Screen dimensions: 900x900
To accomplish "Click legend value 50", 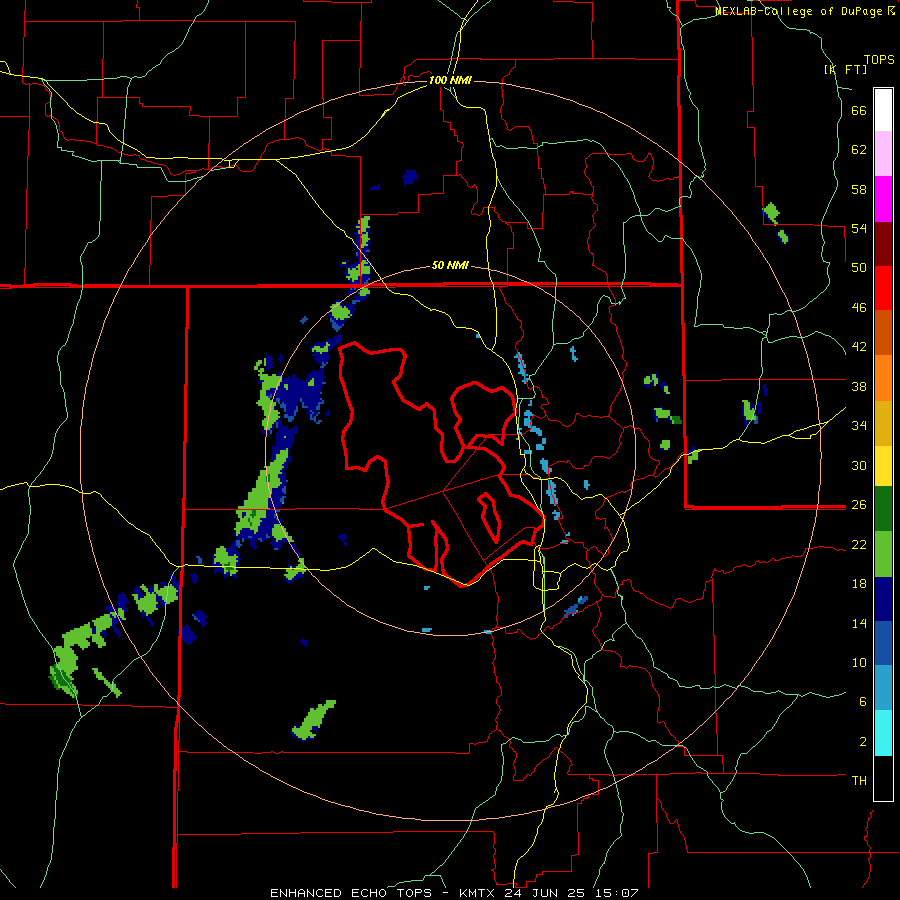I will coord(859,268).
